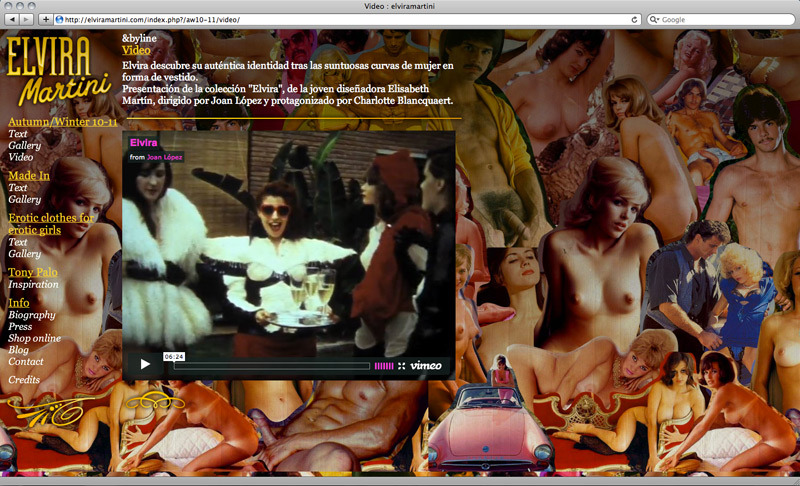Open the Contact page
The image size is (800, 486).
tap(26, 362)
